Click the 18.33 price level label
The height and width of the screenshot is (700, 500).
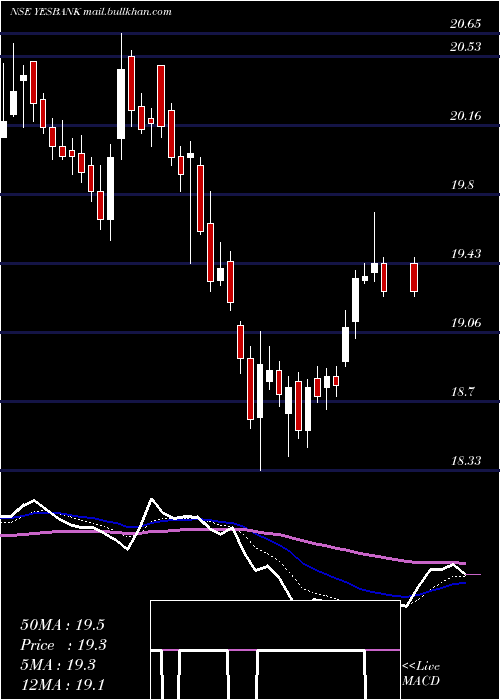pos(466,461)
